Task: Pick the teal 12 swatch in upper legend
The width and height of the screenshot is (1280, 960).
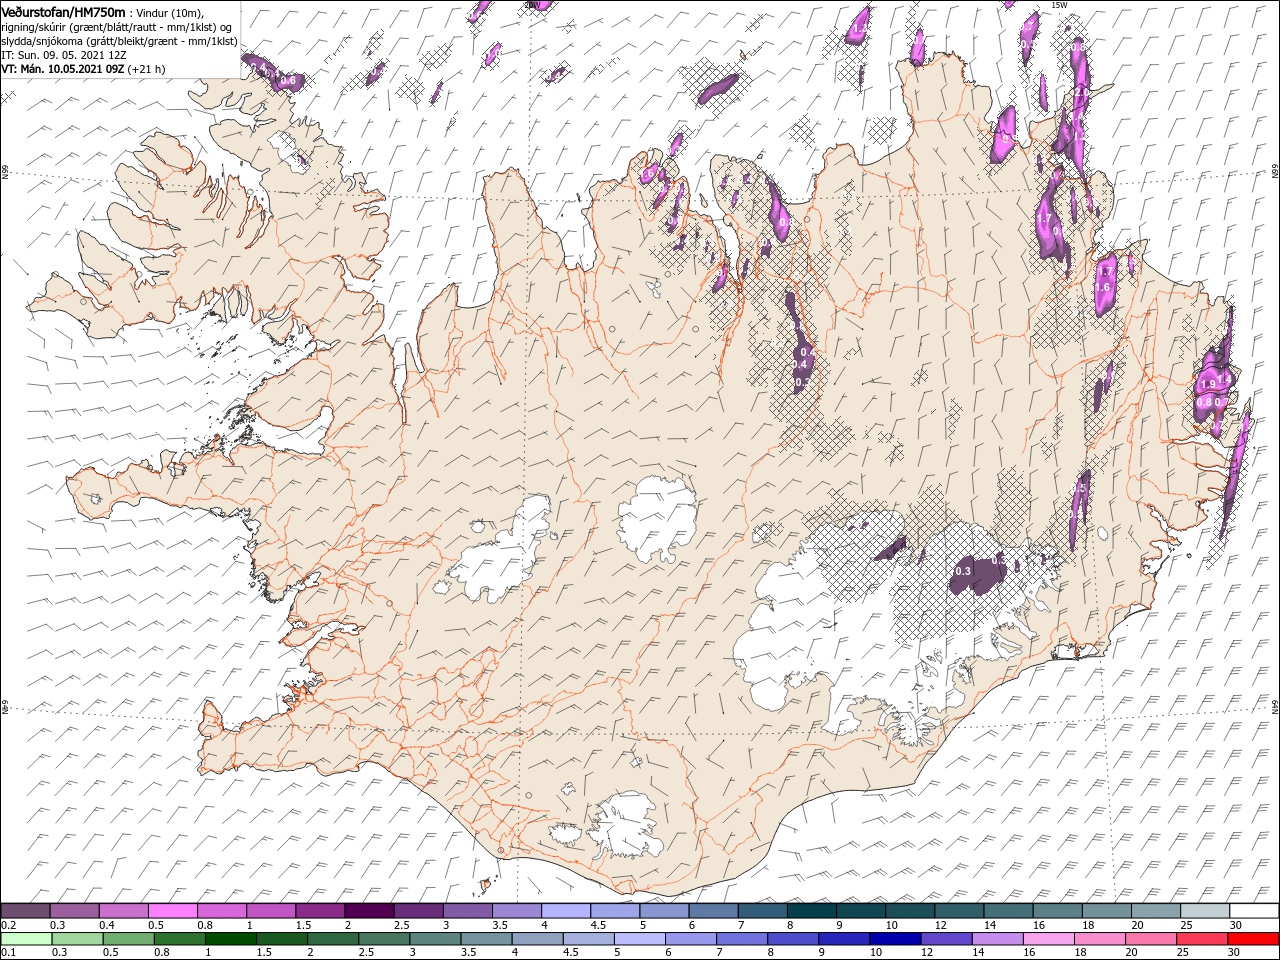Action: (959, 911)
